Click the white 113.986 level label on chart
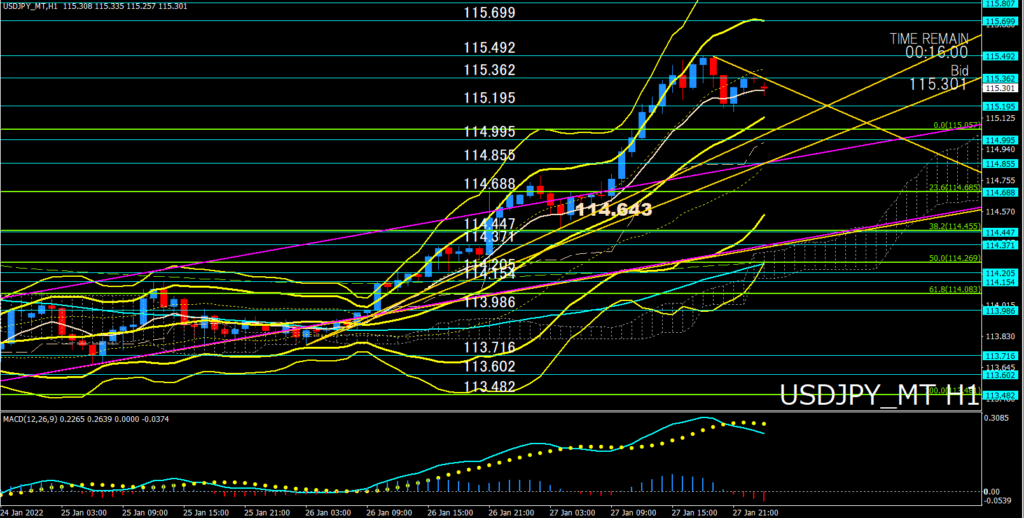The height and width of the screenshot is (518, 1024). pyautogui.click(x=490, y=302)
